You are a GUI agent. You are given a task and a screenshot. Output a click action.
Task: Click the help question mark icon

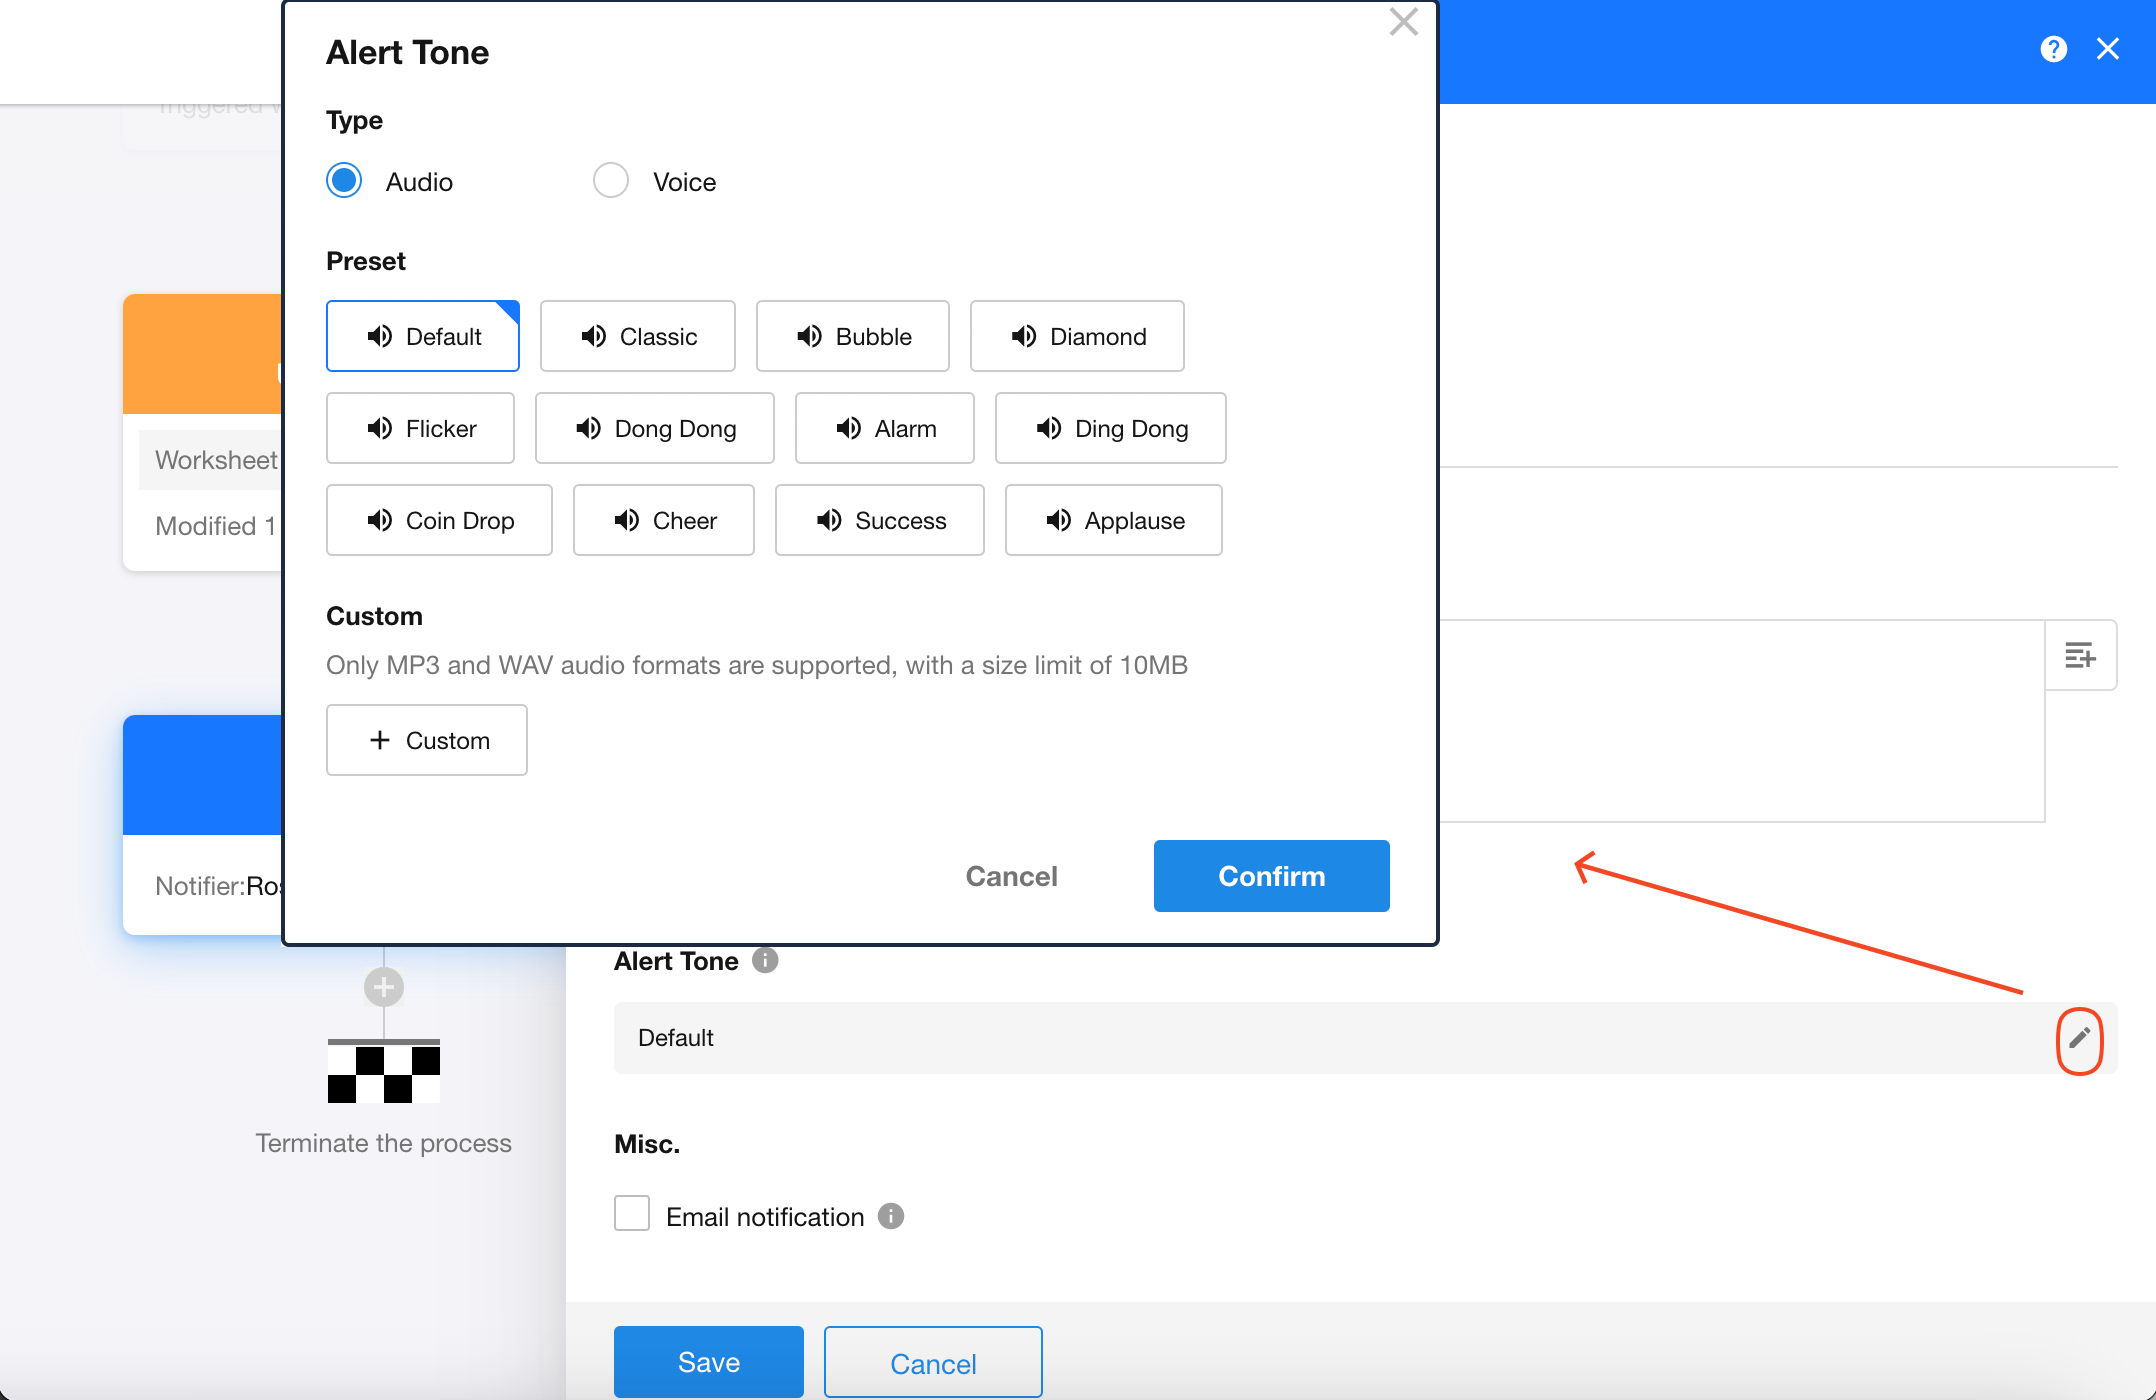(x=2053, y=49)
